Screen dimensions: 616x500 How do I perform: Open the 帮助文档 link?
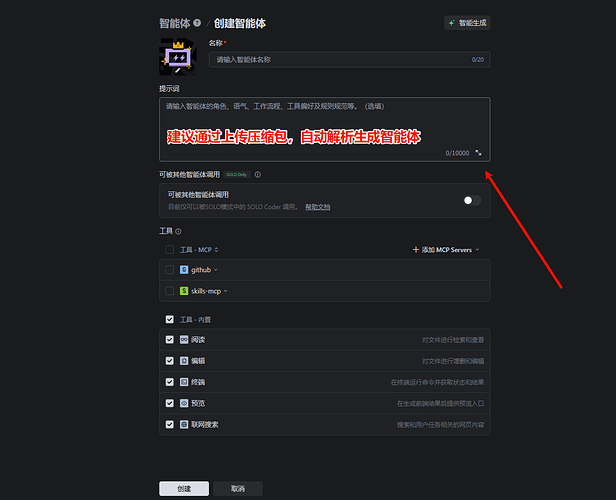point(317,207)
